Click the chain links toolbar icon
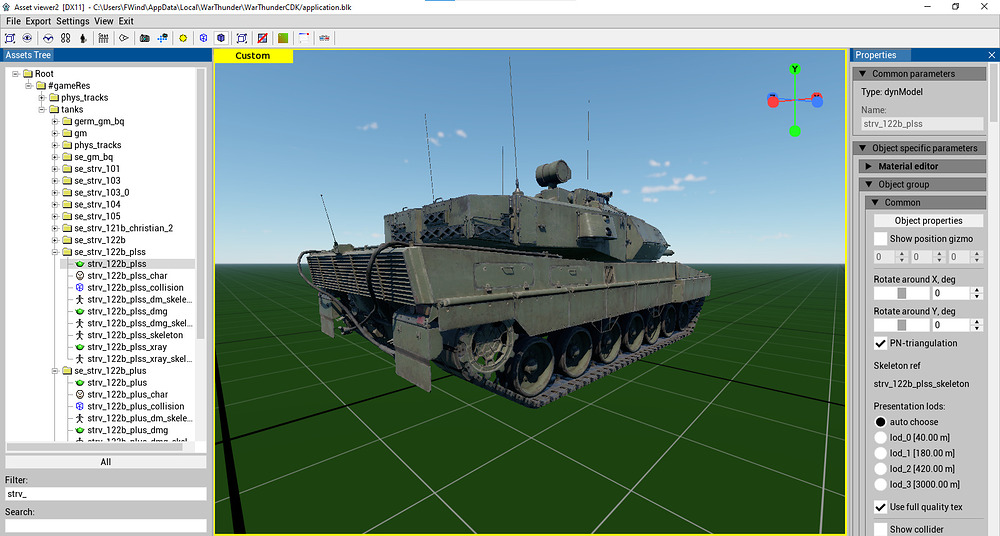This screenshot has height=536, width=1000. tap(65, 38)
